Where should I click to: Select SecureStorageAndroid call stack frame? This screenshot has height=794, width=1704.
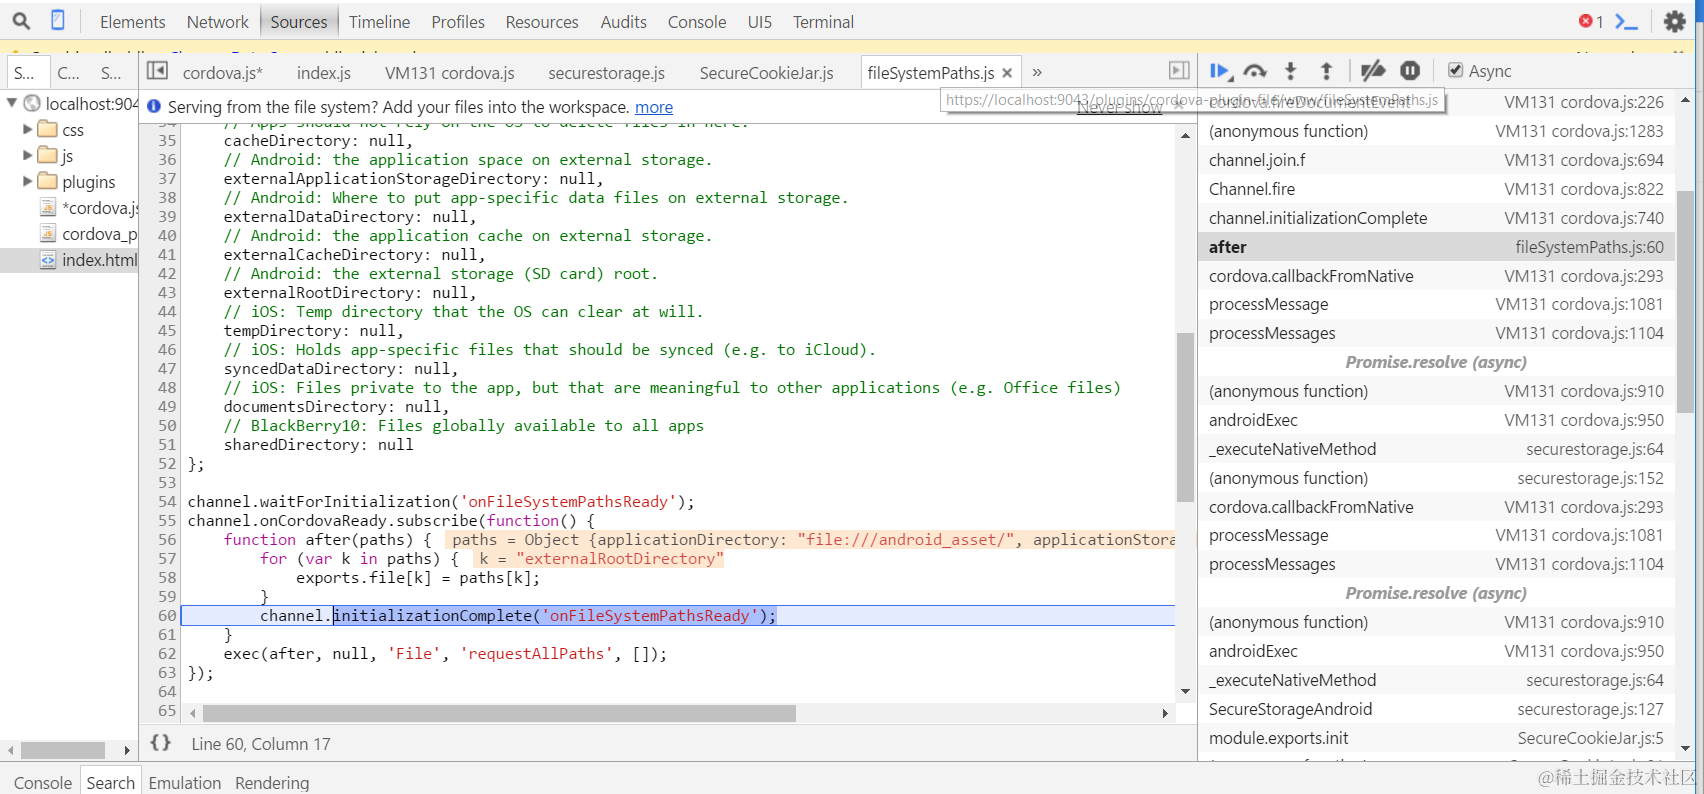(1436, 709)
